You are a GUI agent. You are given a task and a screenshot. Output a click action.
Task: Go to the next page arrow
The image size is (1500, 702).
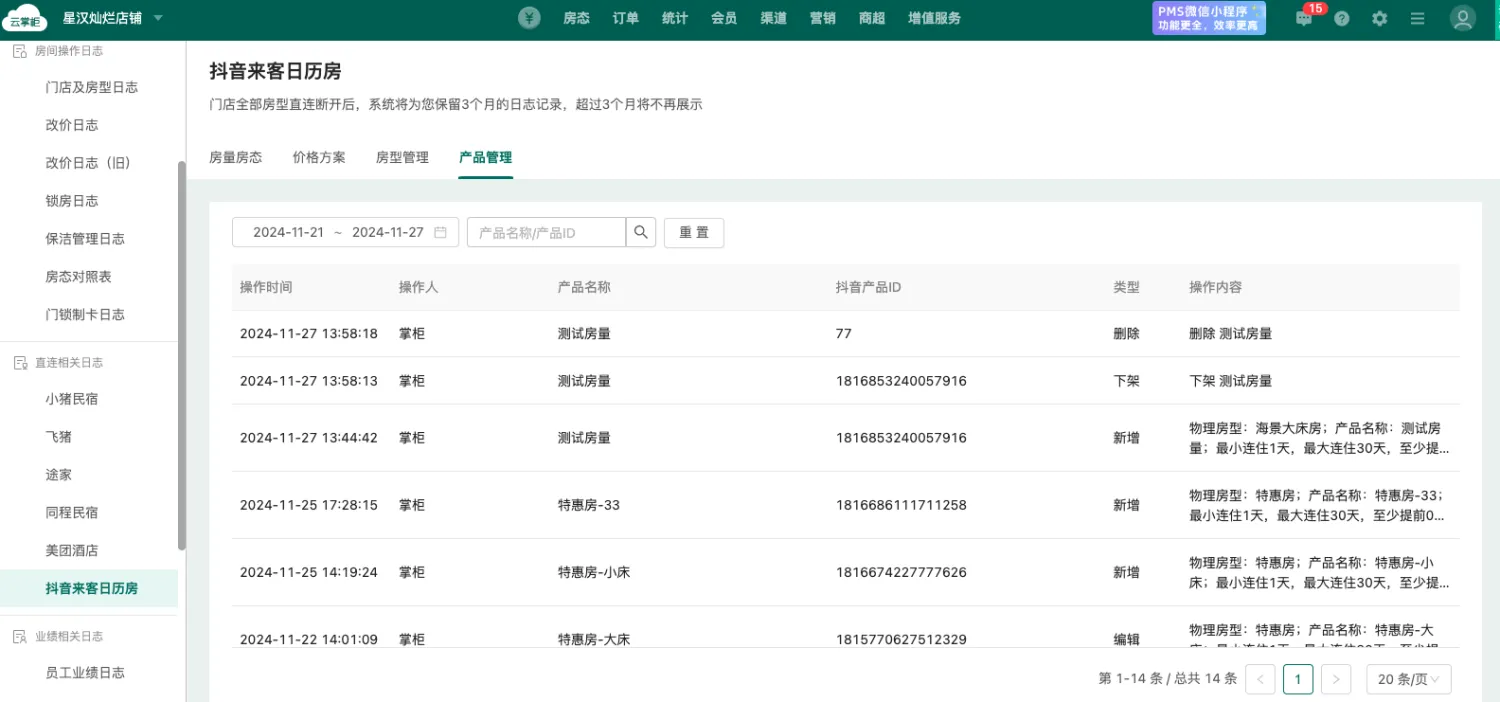[1336, 679]
